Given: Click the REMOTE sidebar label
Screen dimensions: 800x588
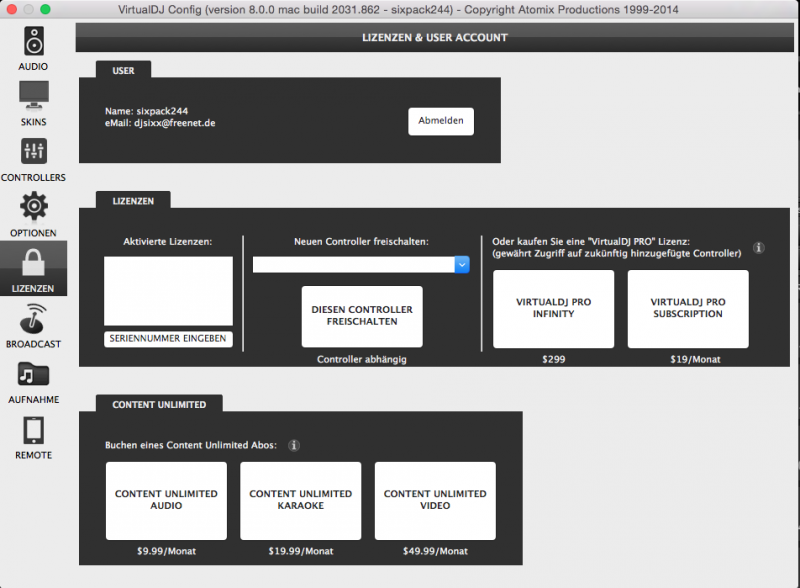Looking at the screenshot, I should (x=34, y=455).
